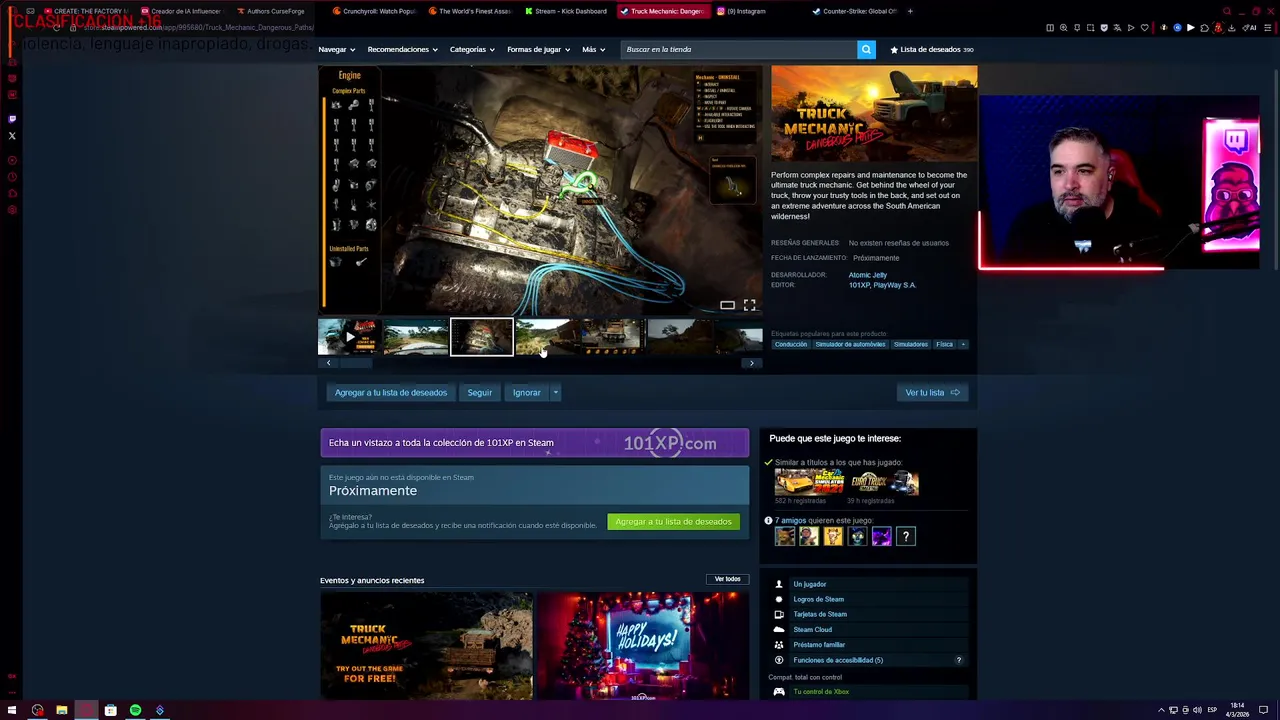
Task: Click the theater mode icon on media viewer
Action: pos(728,305)
